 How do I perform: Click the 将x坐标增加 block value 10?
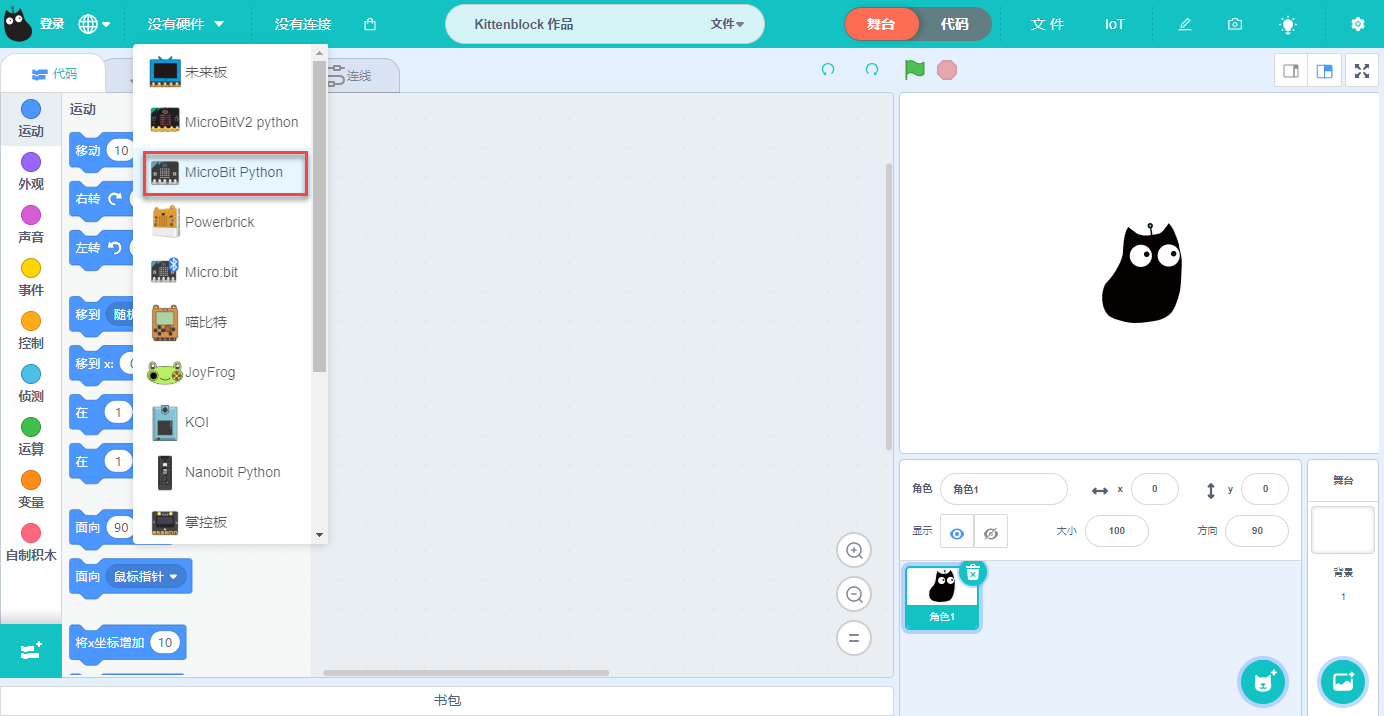pyautogui.click(x=165, y=643)
